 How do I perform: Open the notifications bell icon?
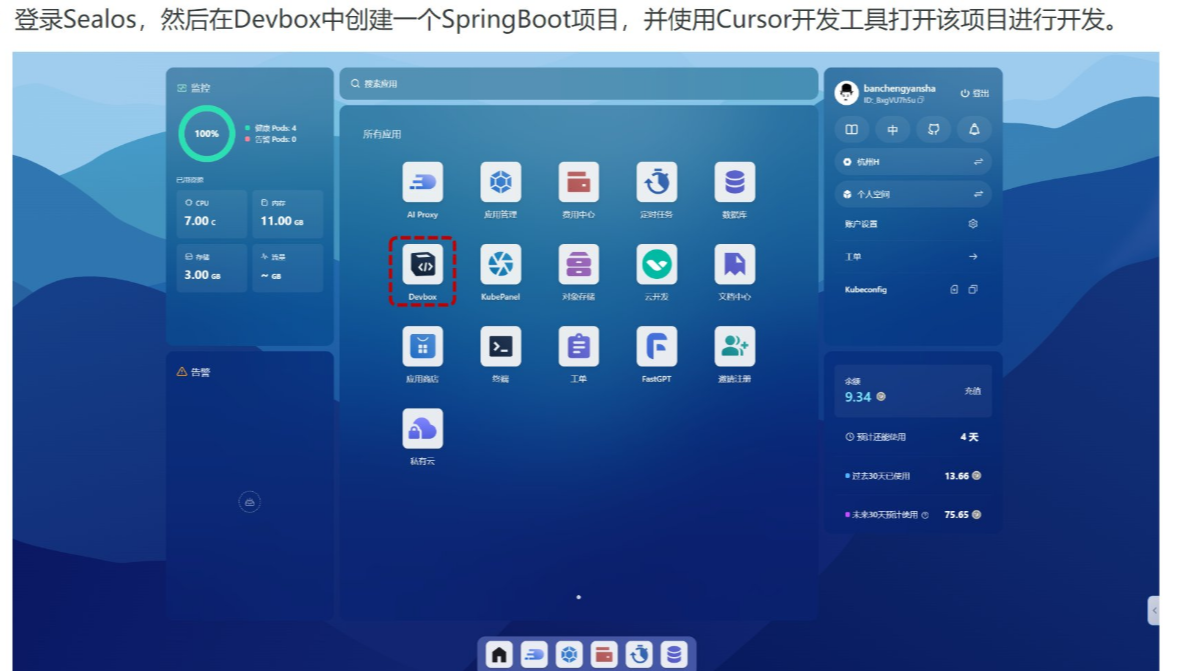coord(974,130)
